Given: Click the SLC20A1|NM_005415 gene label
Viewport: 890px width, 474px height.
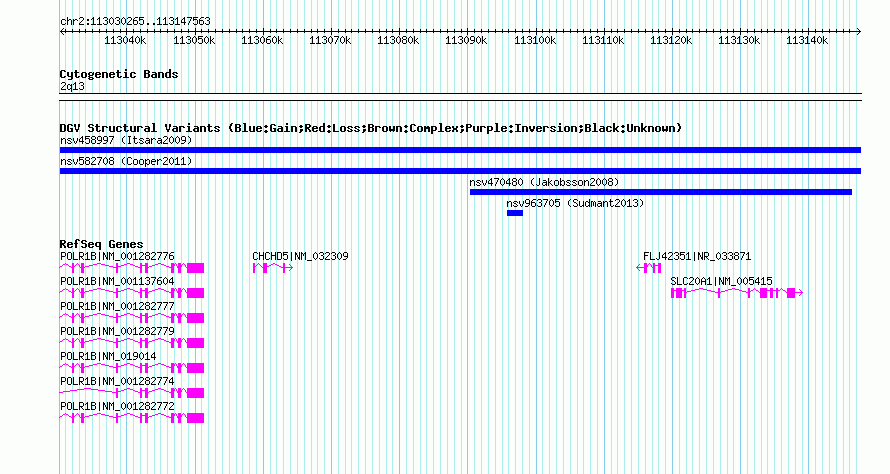Looking at the screenshot, I should (x=721, y=281).
